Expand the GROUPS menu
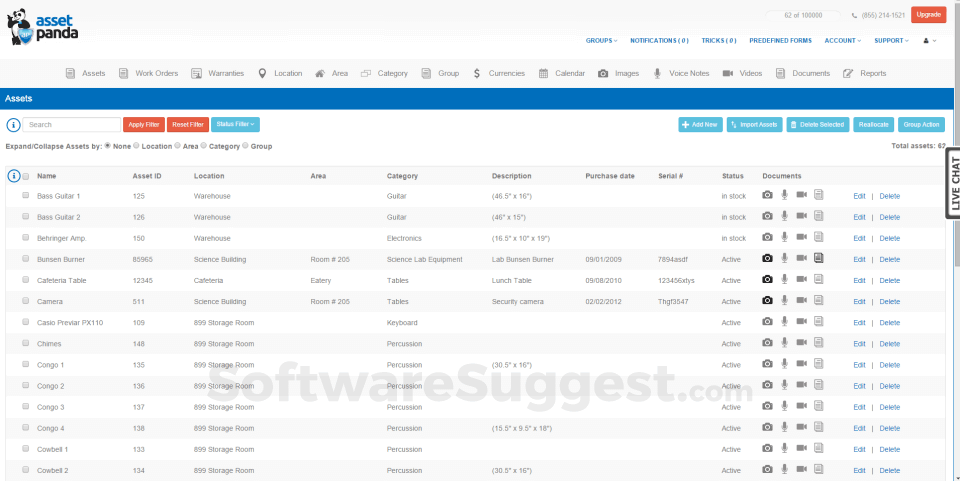 (601, 41)
